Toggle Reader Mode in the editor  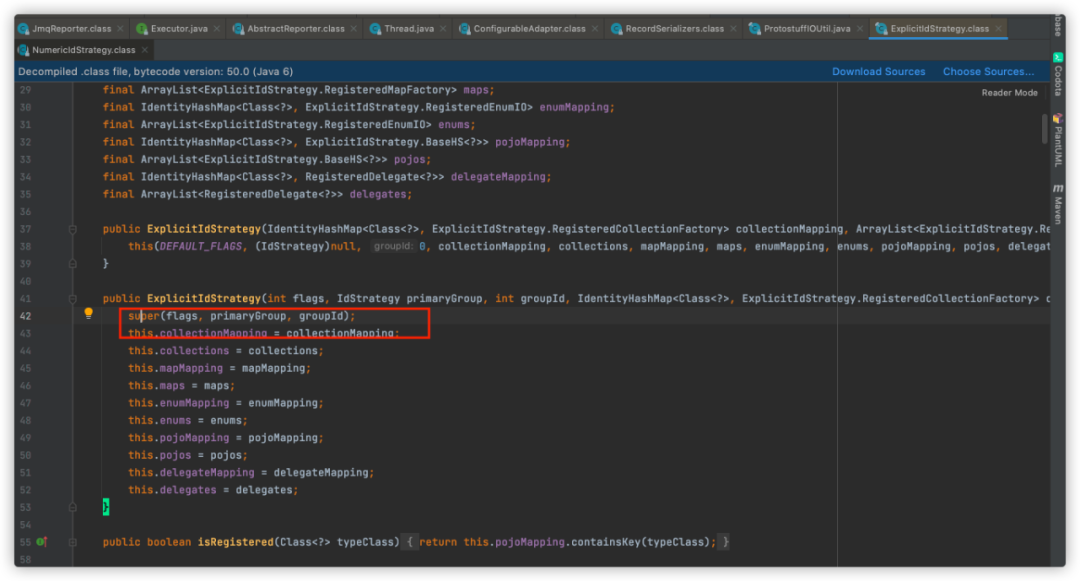(x=1009, y=93)
